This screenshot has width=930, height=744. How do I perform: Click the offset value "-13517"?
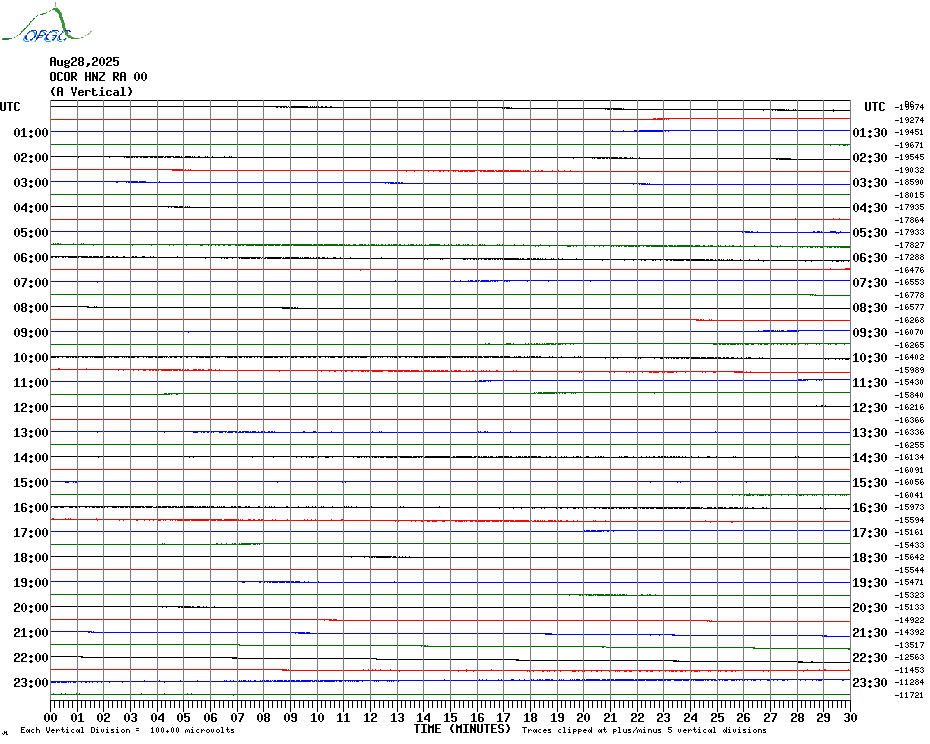[909, 645]
